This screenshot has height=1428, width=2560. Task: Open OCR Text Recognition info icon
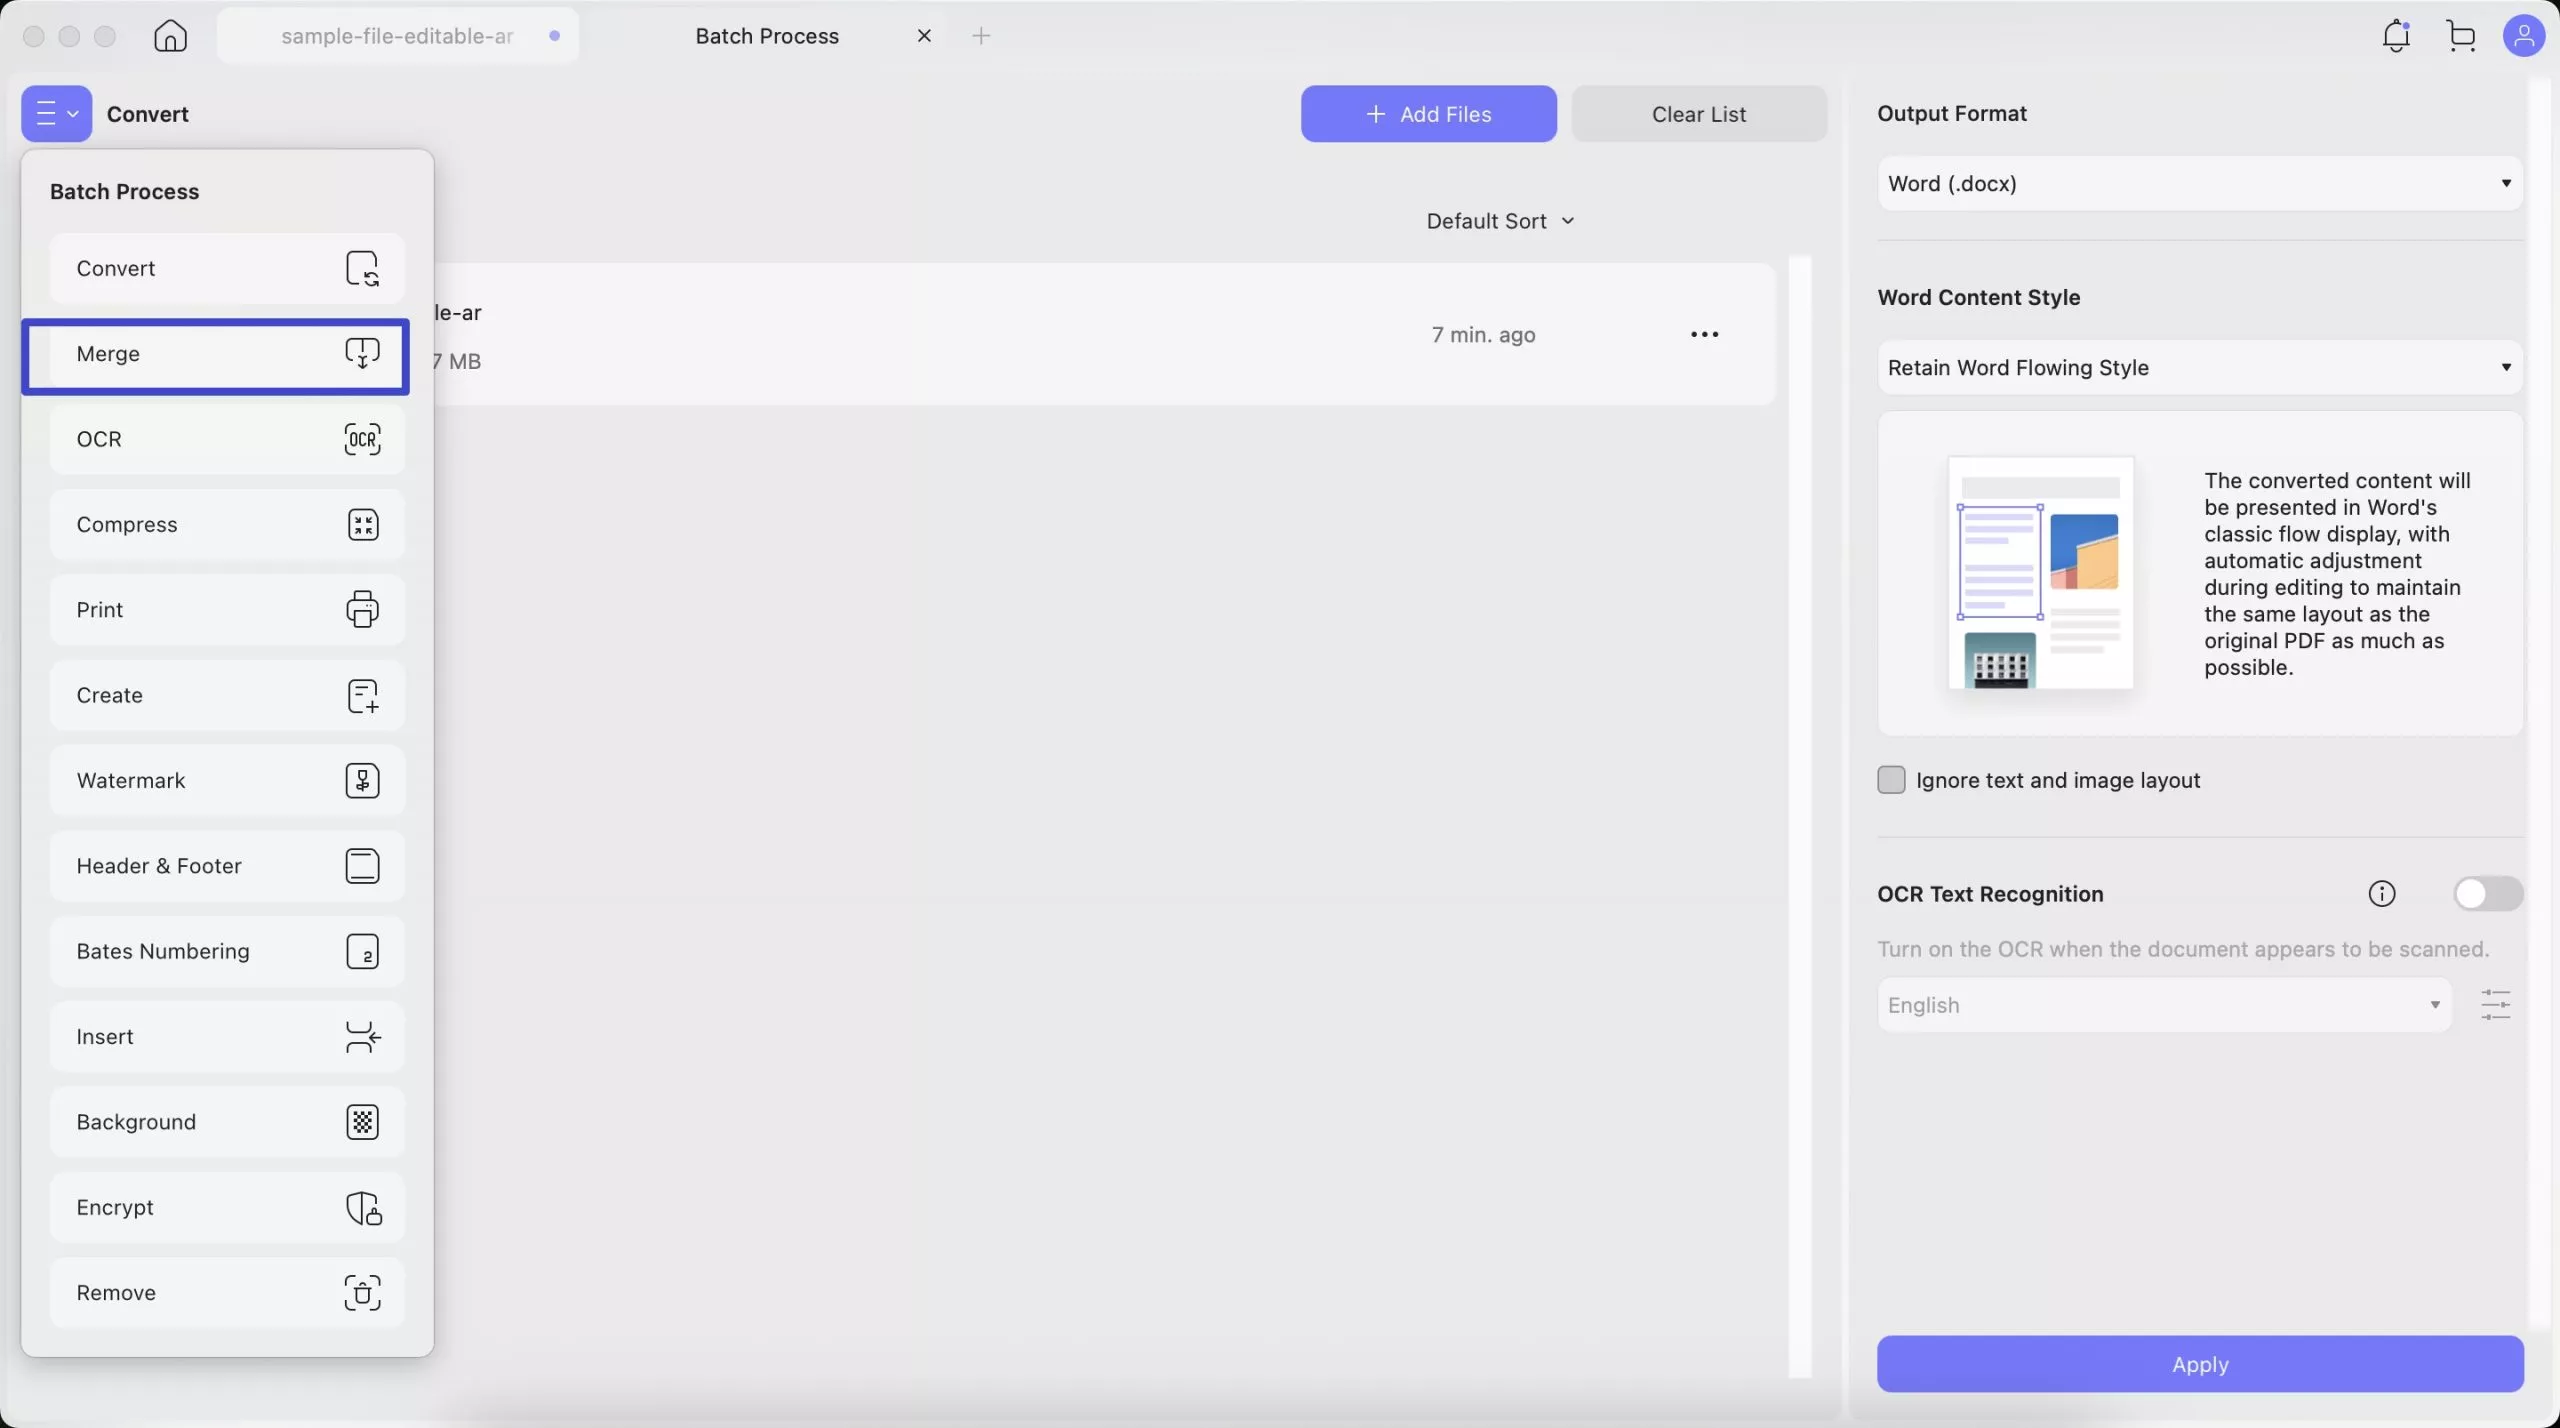point(2381,893)
